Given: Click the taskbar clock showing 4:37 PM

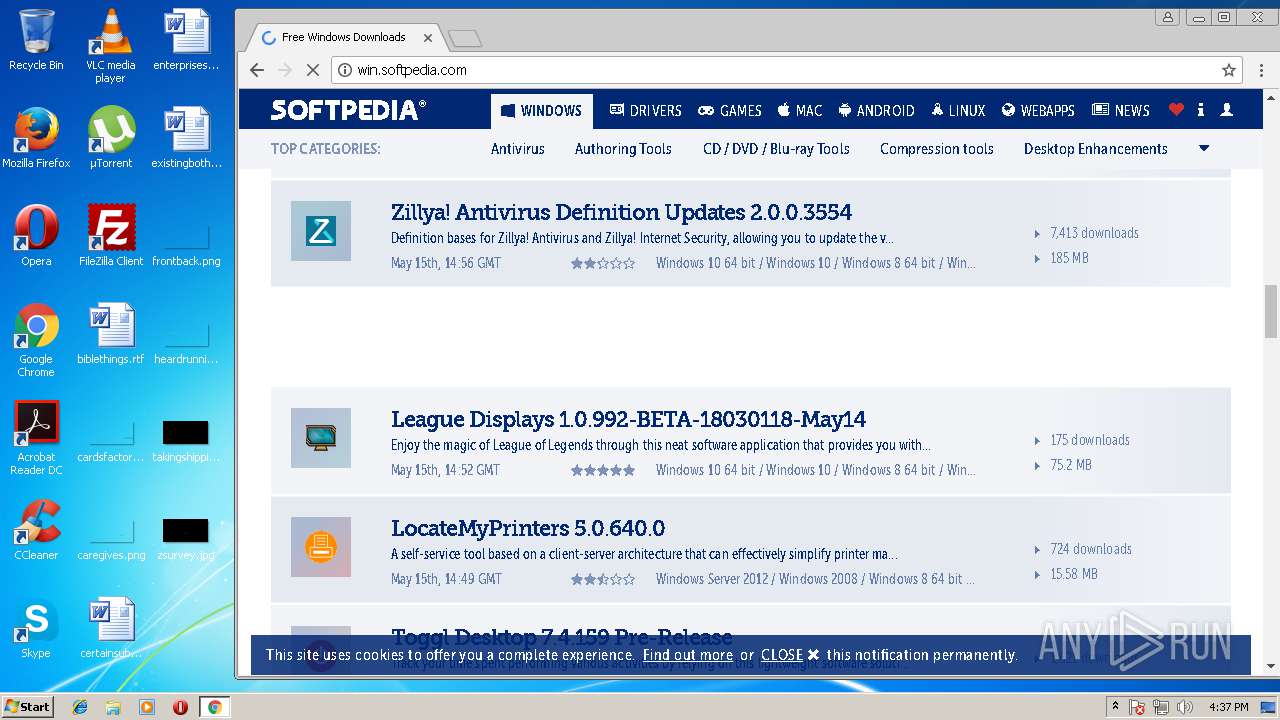Looking at the screenshot, I should click(1229, 707).
